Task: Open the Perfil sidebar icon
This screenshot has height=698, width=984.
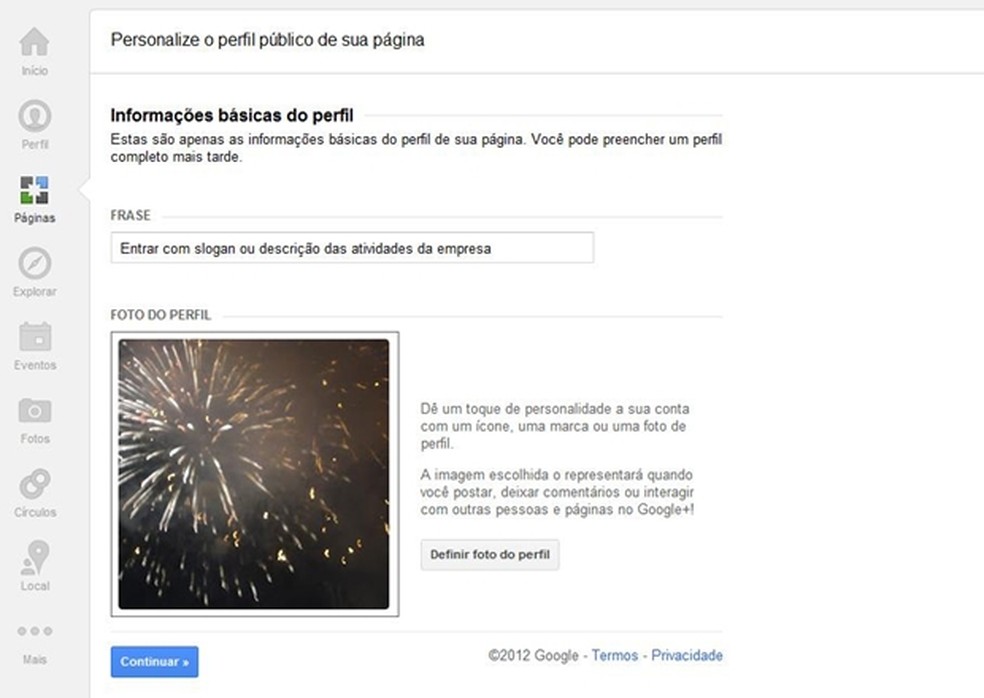Action: (x=35, y=115)
